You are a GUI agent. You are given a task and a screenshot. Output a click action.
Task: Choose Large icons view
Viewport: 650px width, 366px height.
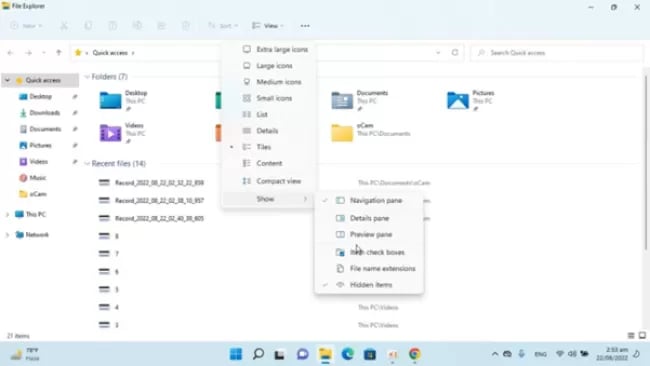(x=268, y=66)
